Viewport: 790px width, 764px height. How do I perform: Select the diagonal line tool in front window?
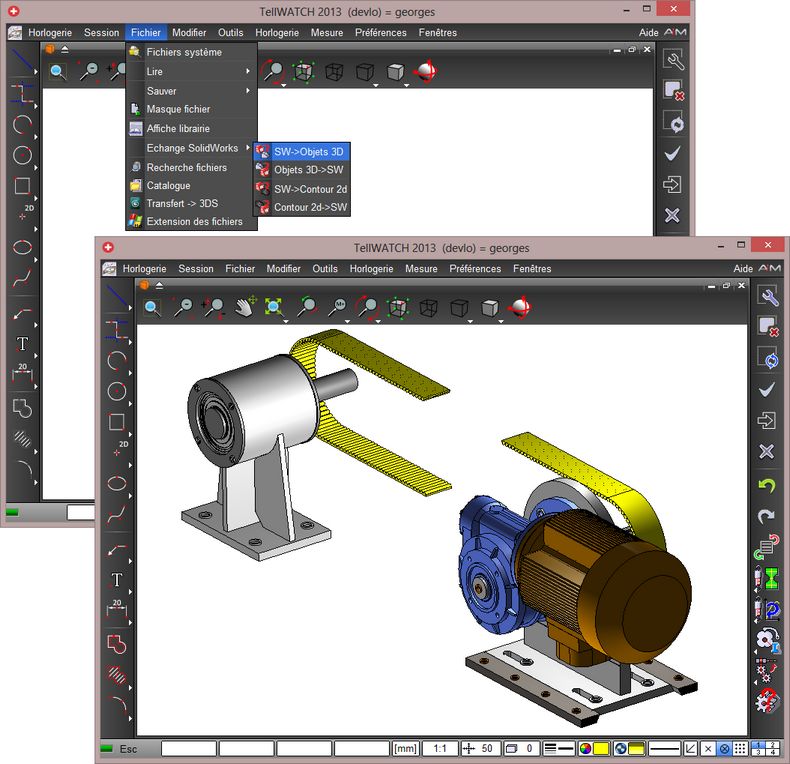coord(117,297)
